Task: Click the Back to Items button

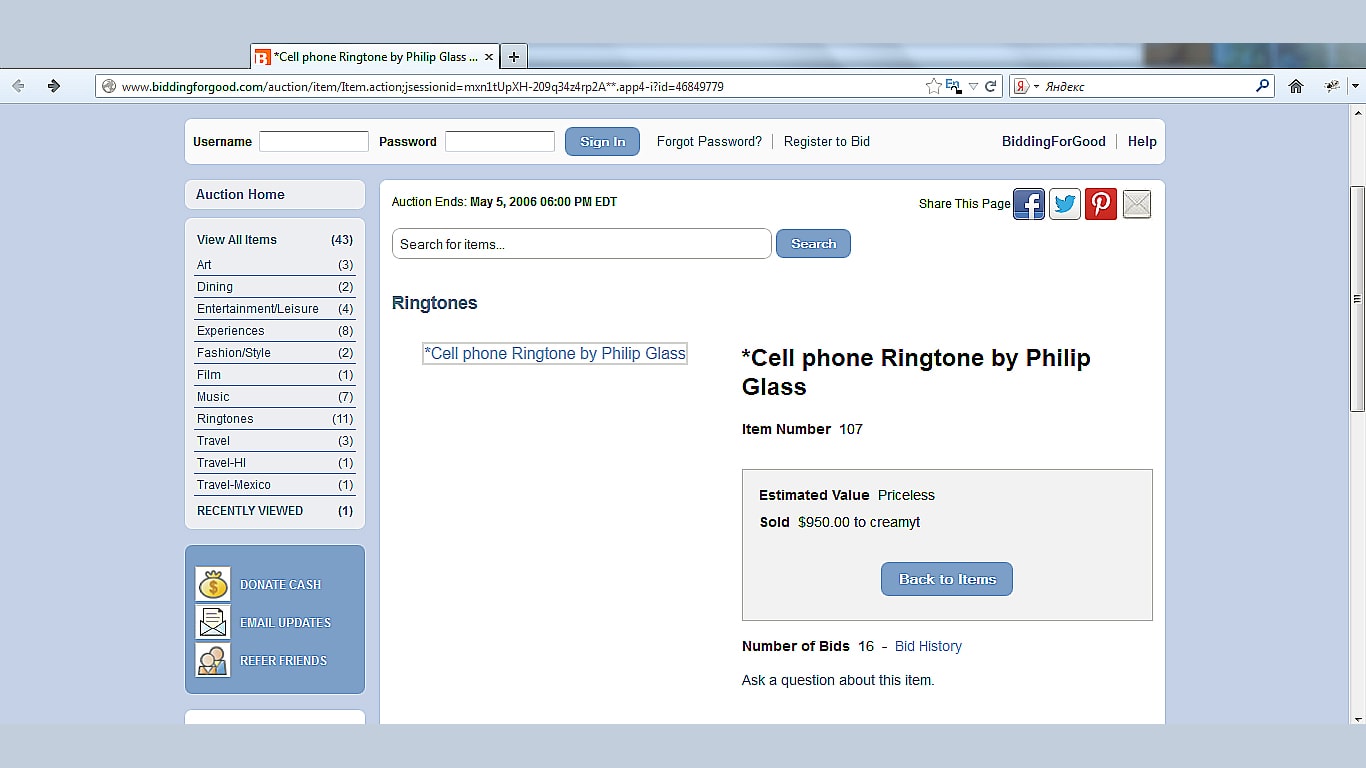Action: (x=947, y=579)
